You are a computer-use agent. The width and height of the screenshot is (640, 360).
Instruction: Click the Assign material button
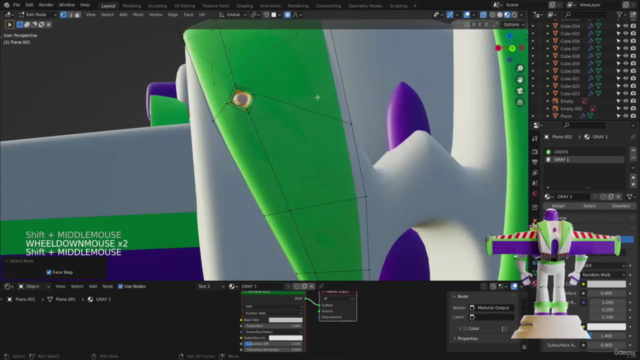[558, 206]
